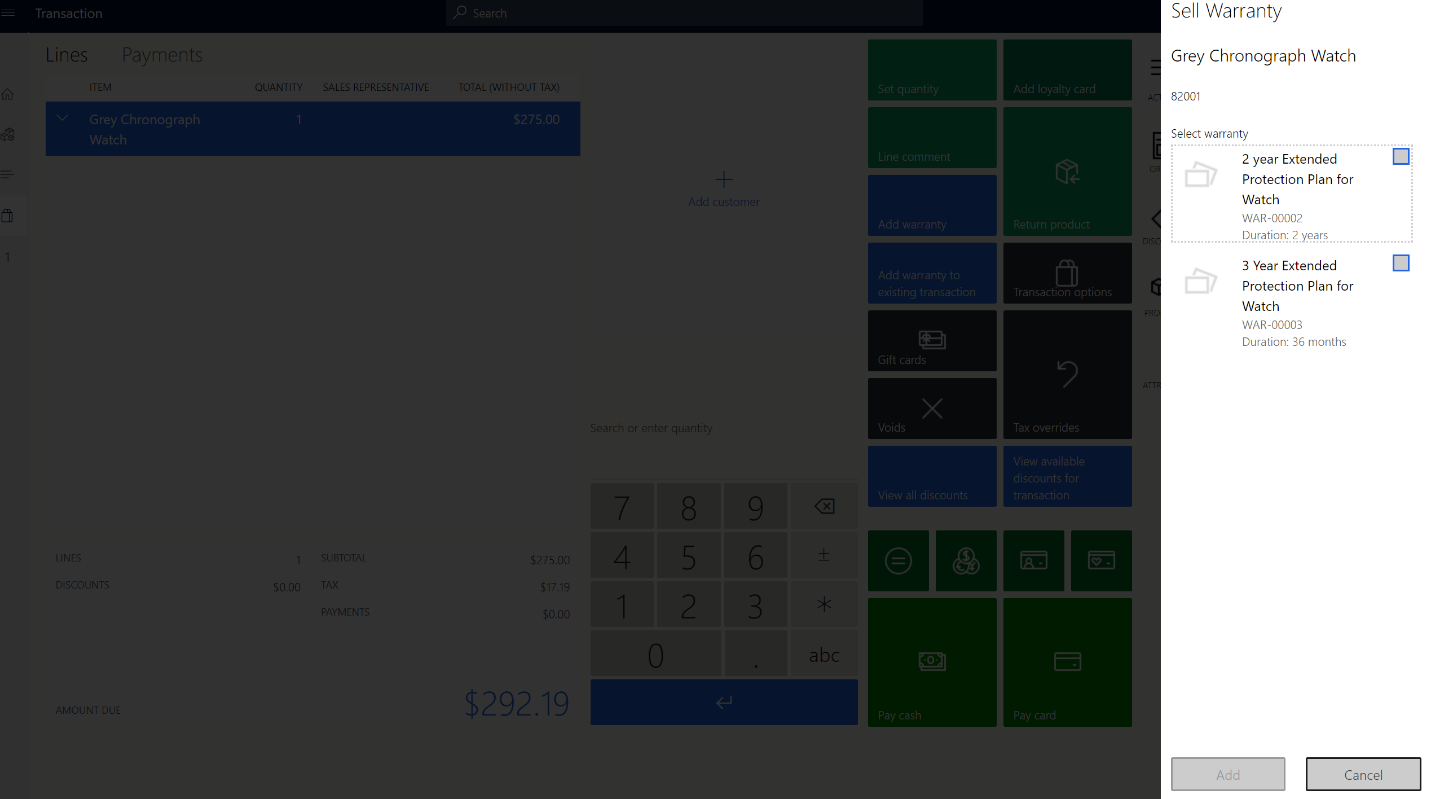This screenshot has width=1431, height=799.
Task: Click Add warranty to existing transaction tile
Action: tap(932, 273)
